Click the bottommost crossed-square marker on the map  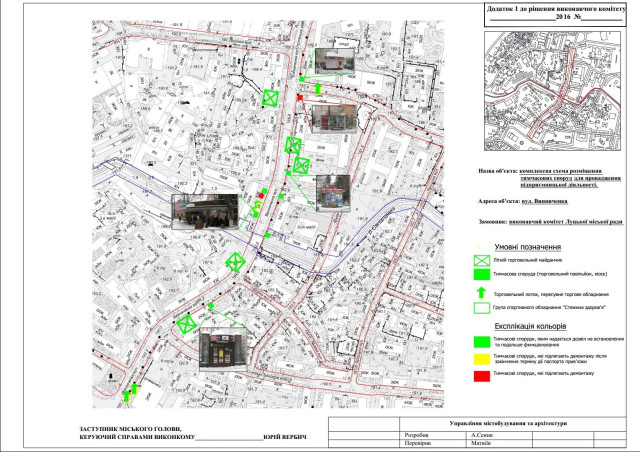pyautogui.click(x=186, y=323)
